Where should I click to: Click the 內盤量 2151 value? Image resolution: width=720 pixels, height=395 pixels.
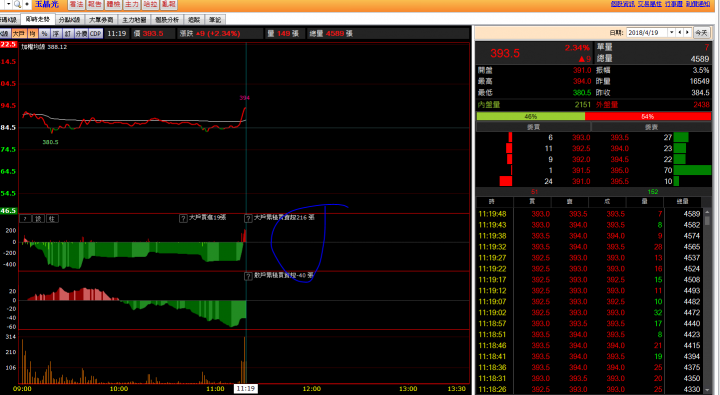click(x=582, y=105)
